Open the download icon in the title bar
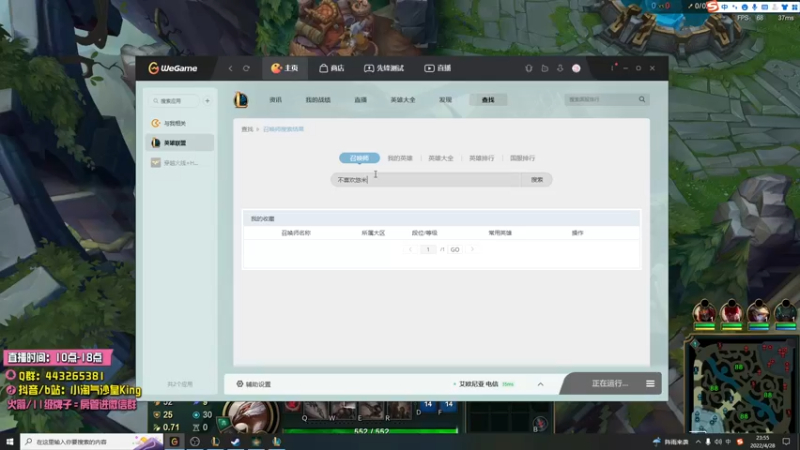Image resolution: width=800 pixels, height=450 pixels. 560,68
